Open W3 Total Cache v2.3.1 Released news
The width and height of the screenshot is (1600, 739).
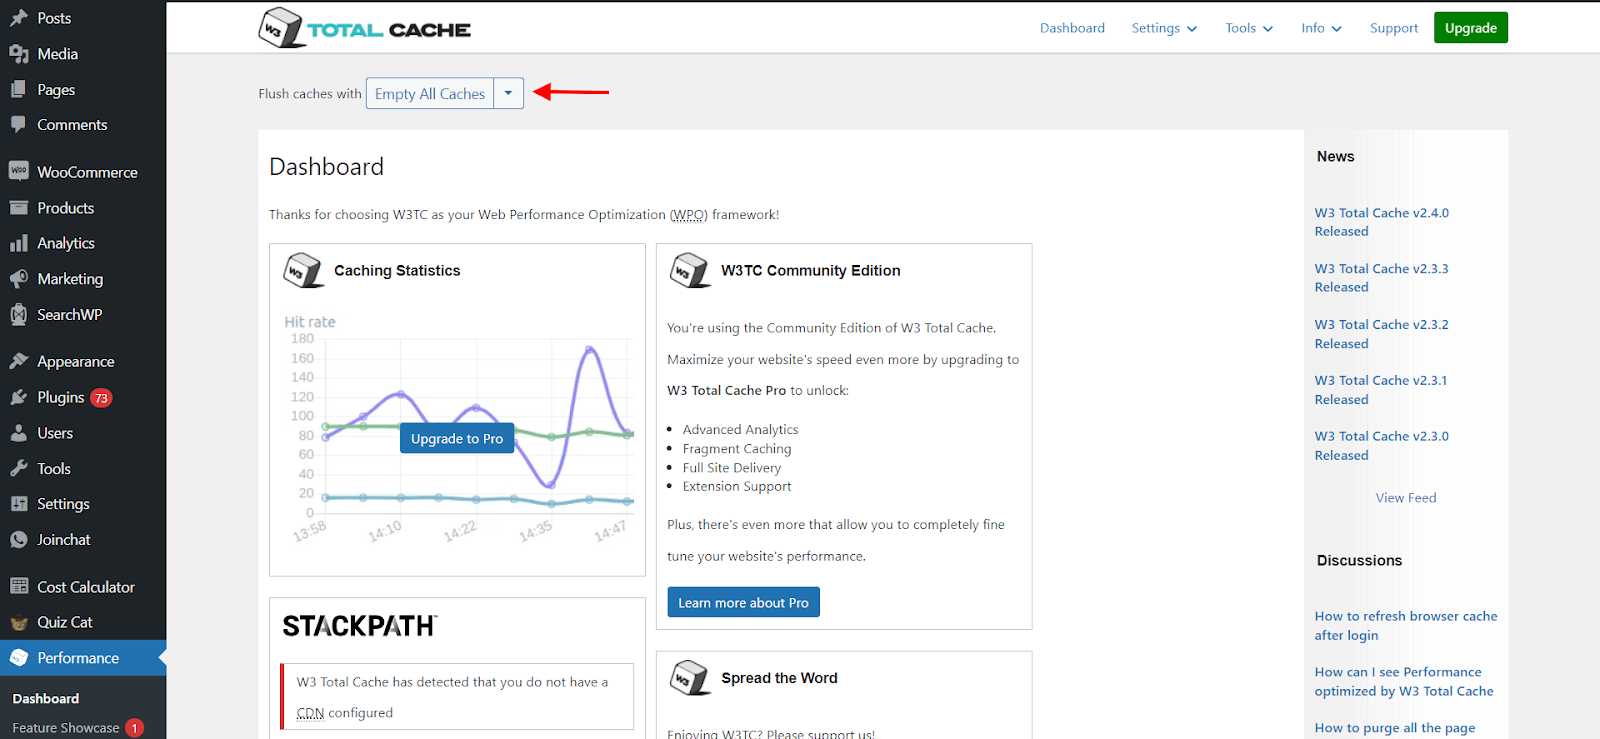pos(1381,390)
